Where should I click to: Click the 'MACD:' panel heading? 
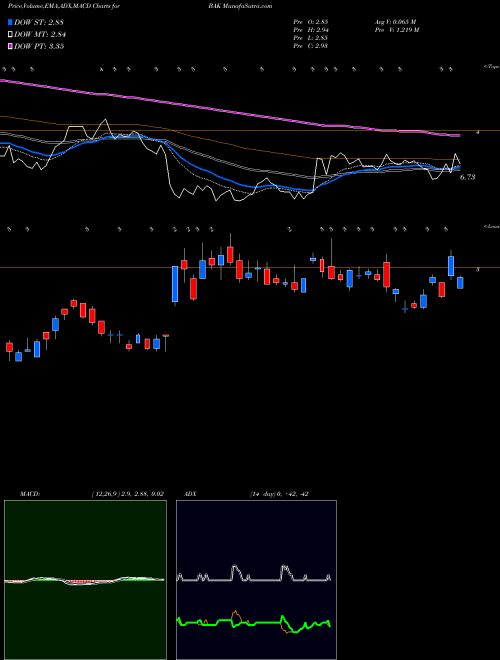click(x=30, y=494)
